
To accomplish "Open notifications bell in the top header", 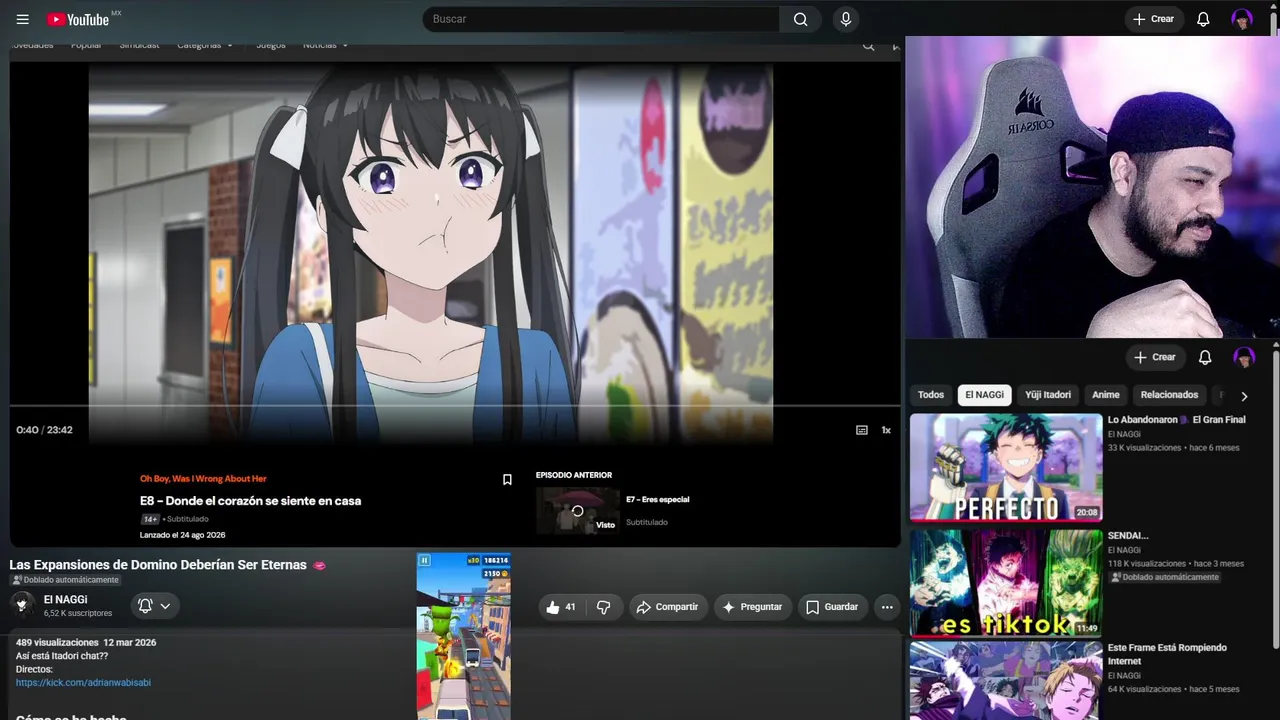I will coord(1203,19).
